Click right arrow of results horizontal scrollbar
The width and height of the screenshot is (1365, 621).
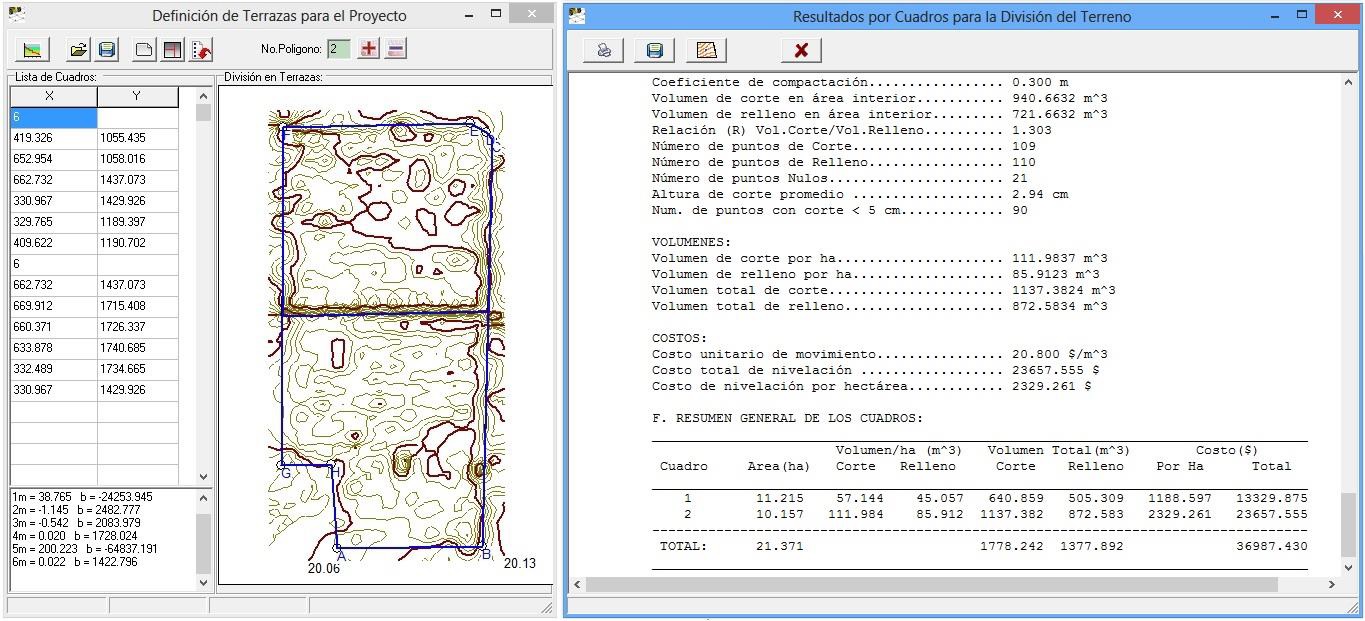[1332, 584]
